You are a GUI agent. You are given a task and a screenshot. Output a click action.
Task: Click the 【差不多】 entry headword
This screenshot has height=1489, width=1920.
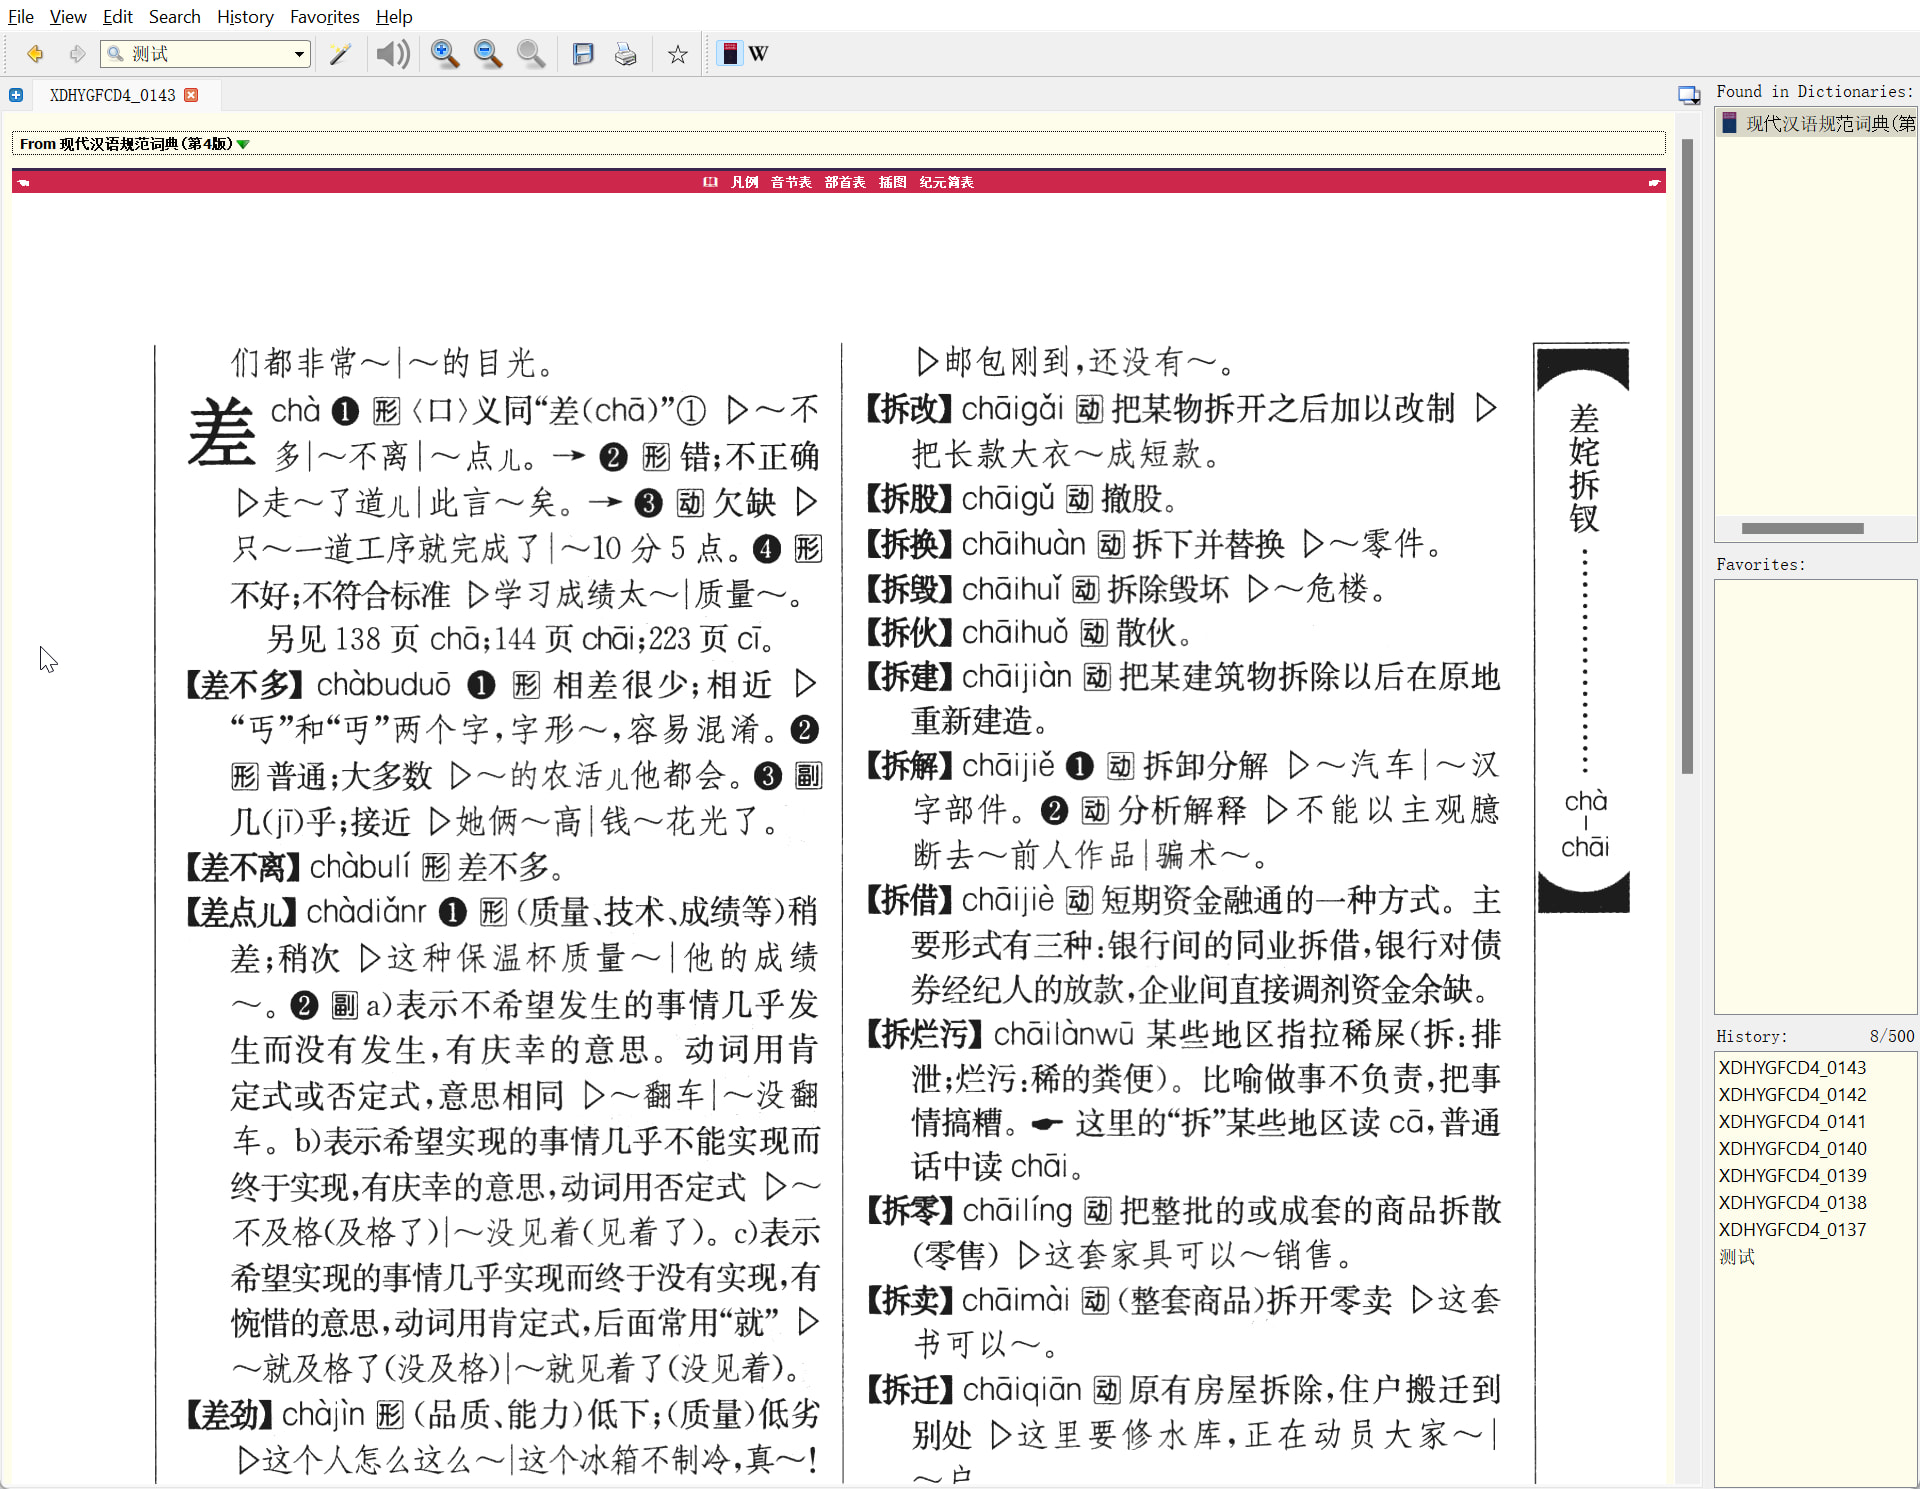pos(245,685)
